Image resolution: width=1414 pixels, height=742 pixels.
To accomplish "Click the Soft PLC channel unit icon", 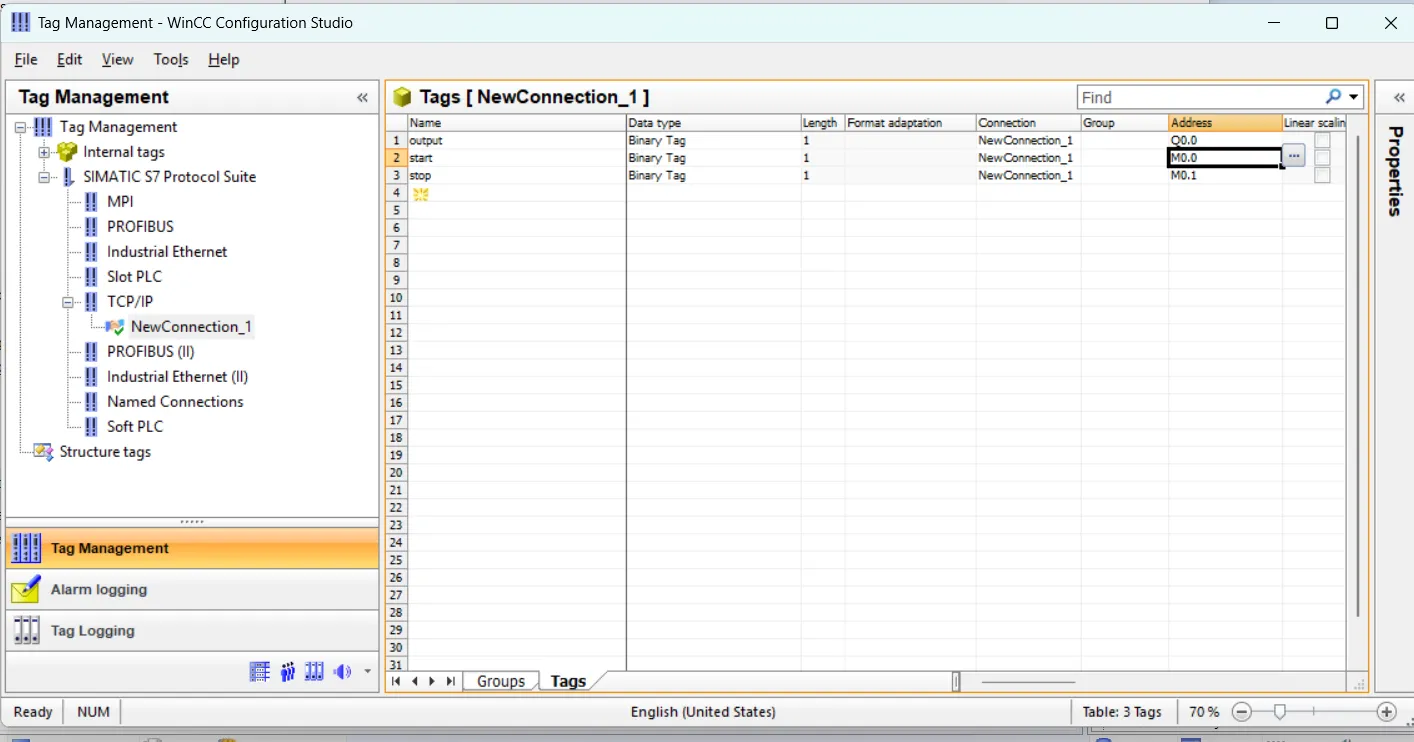I will [x=92, y=426].
